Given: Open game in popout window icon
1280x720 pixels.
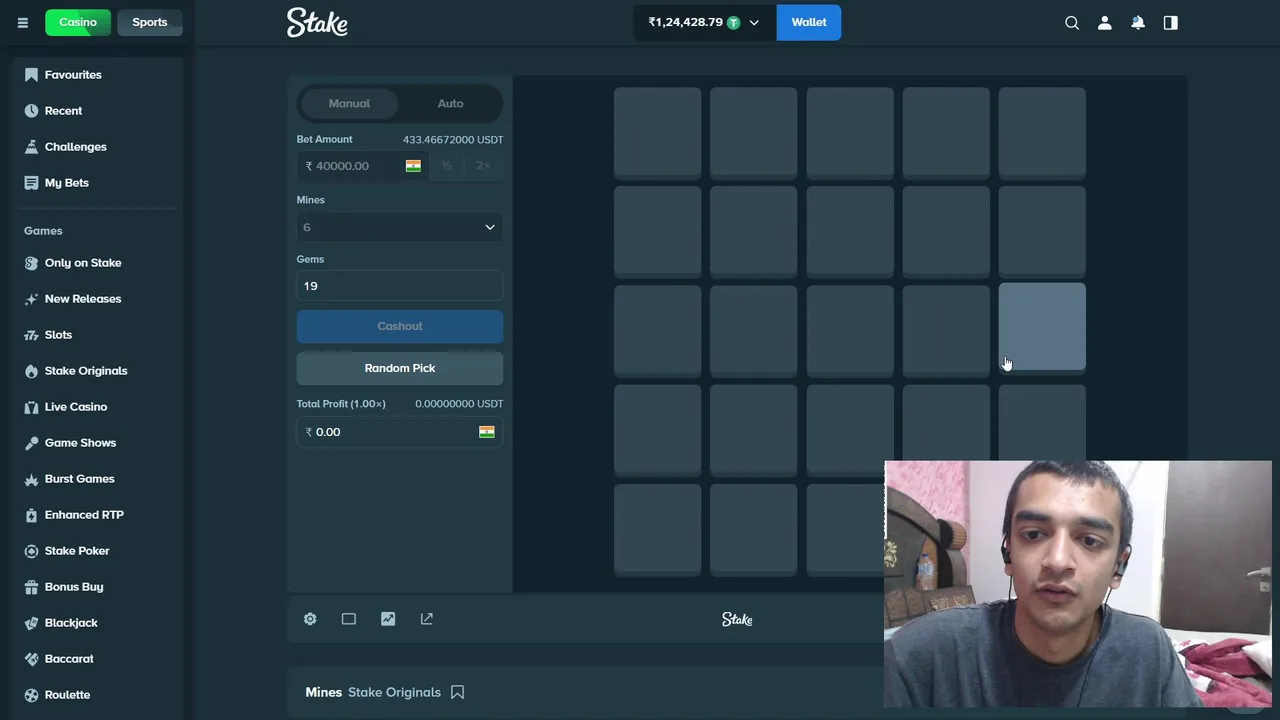Looking at the screenshot, I should point(427,619).
